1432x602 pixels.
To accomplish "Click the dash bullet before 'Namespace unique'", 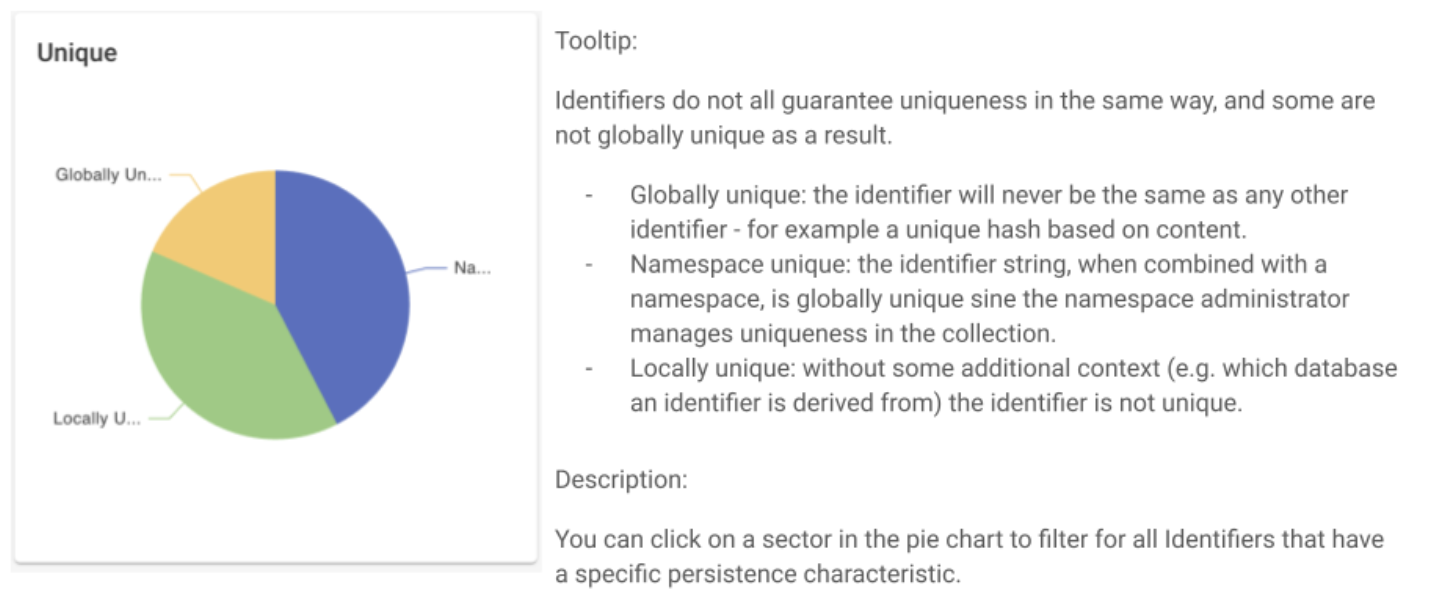I will tap(589, 265).
